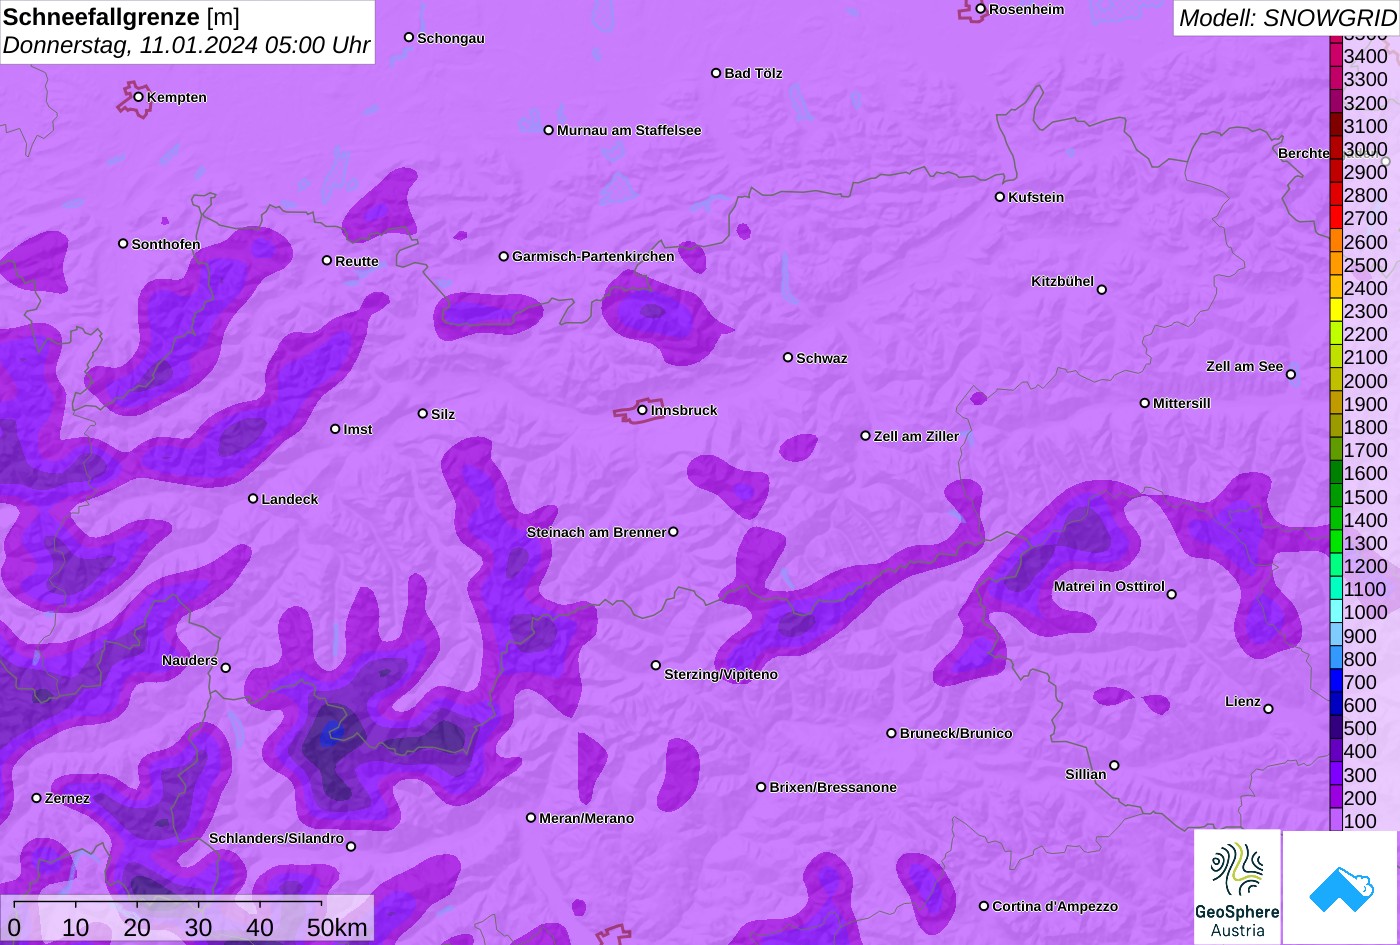Click the Nauders marker dot
Screen dimensions: 1400x945
tap(226, 668)
